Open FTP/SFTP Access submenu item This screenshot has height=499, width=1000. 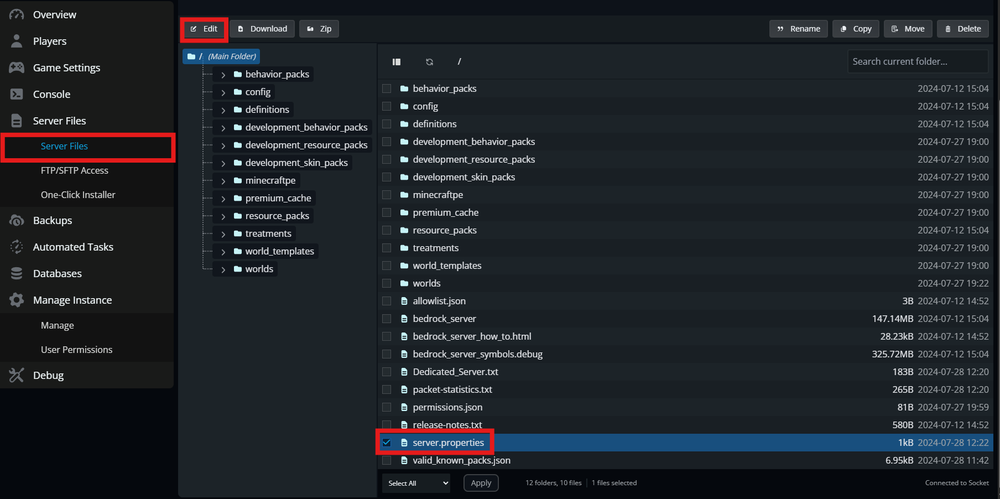(x=74, y=171)
